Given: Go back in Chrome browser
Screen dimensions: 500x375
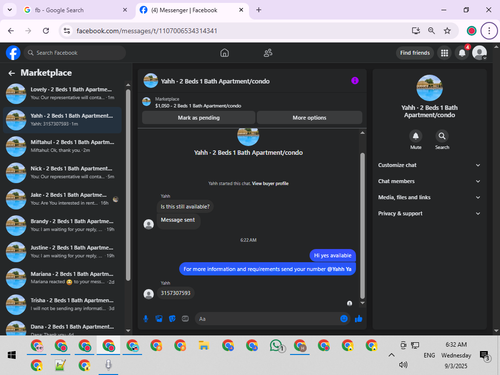Looking at the screenshot, I should click(11, 31).
